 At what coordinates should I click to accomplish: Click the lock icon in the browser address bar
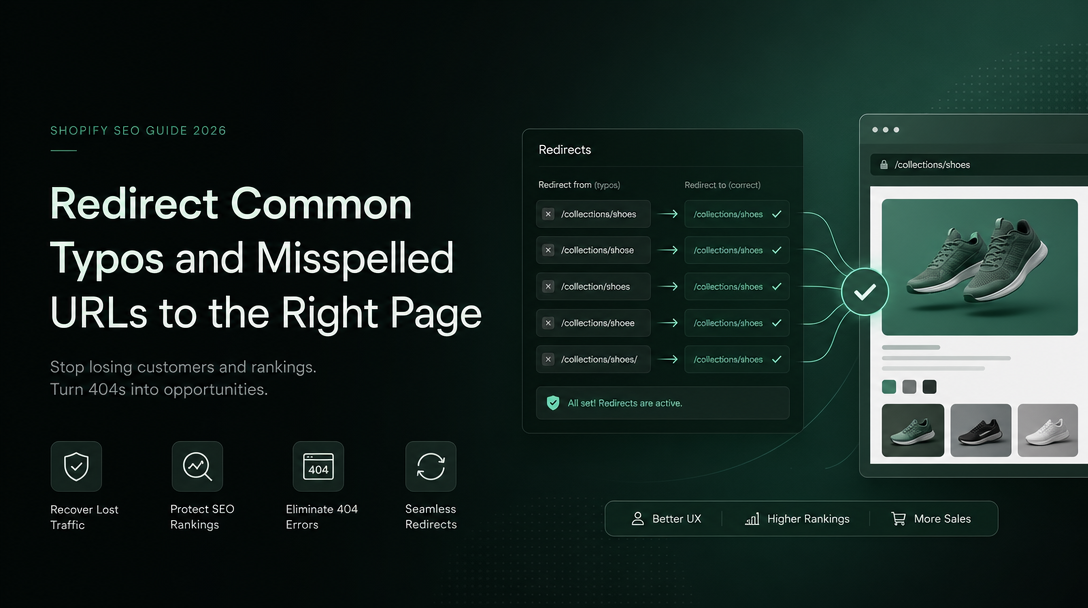pyautogui.click(x=883, y=164)
